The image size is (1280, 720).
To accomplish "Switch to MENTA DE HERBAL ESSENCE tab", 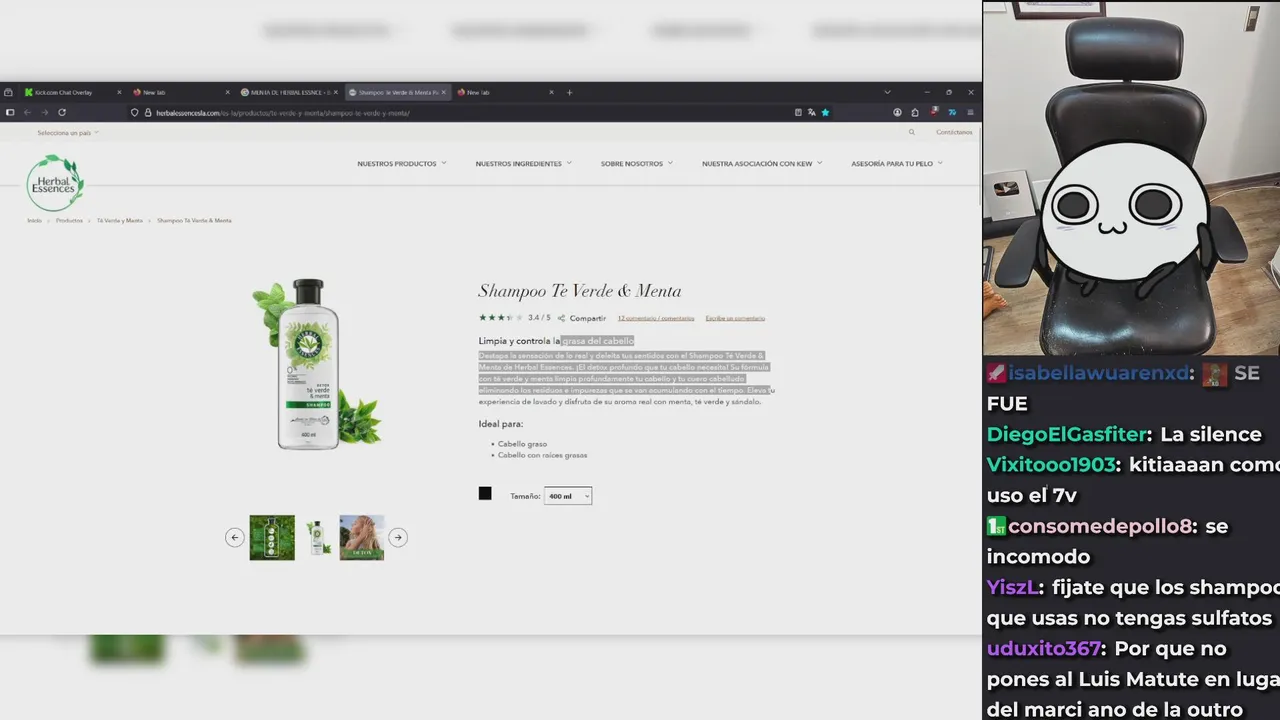I will (x=290, y=92).
